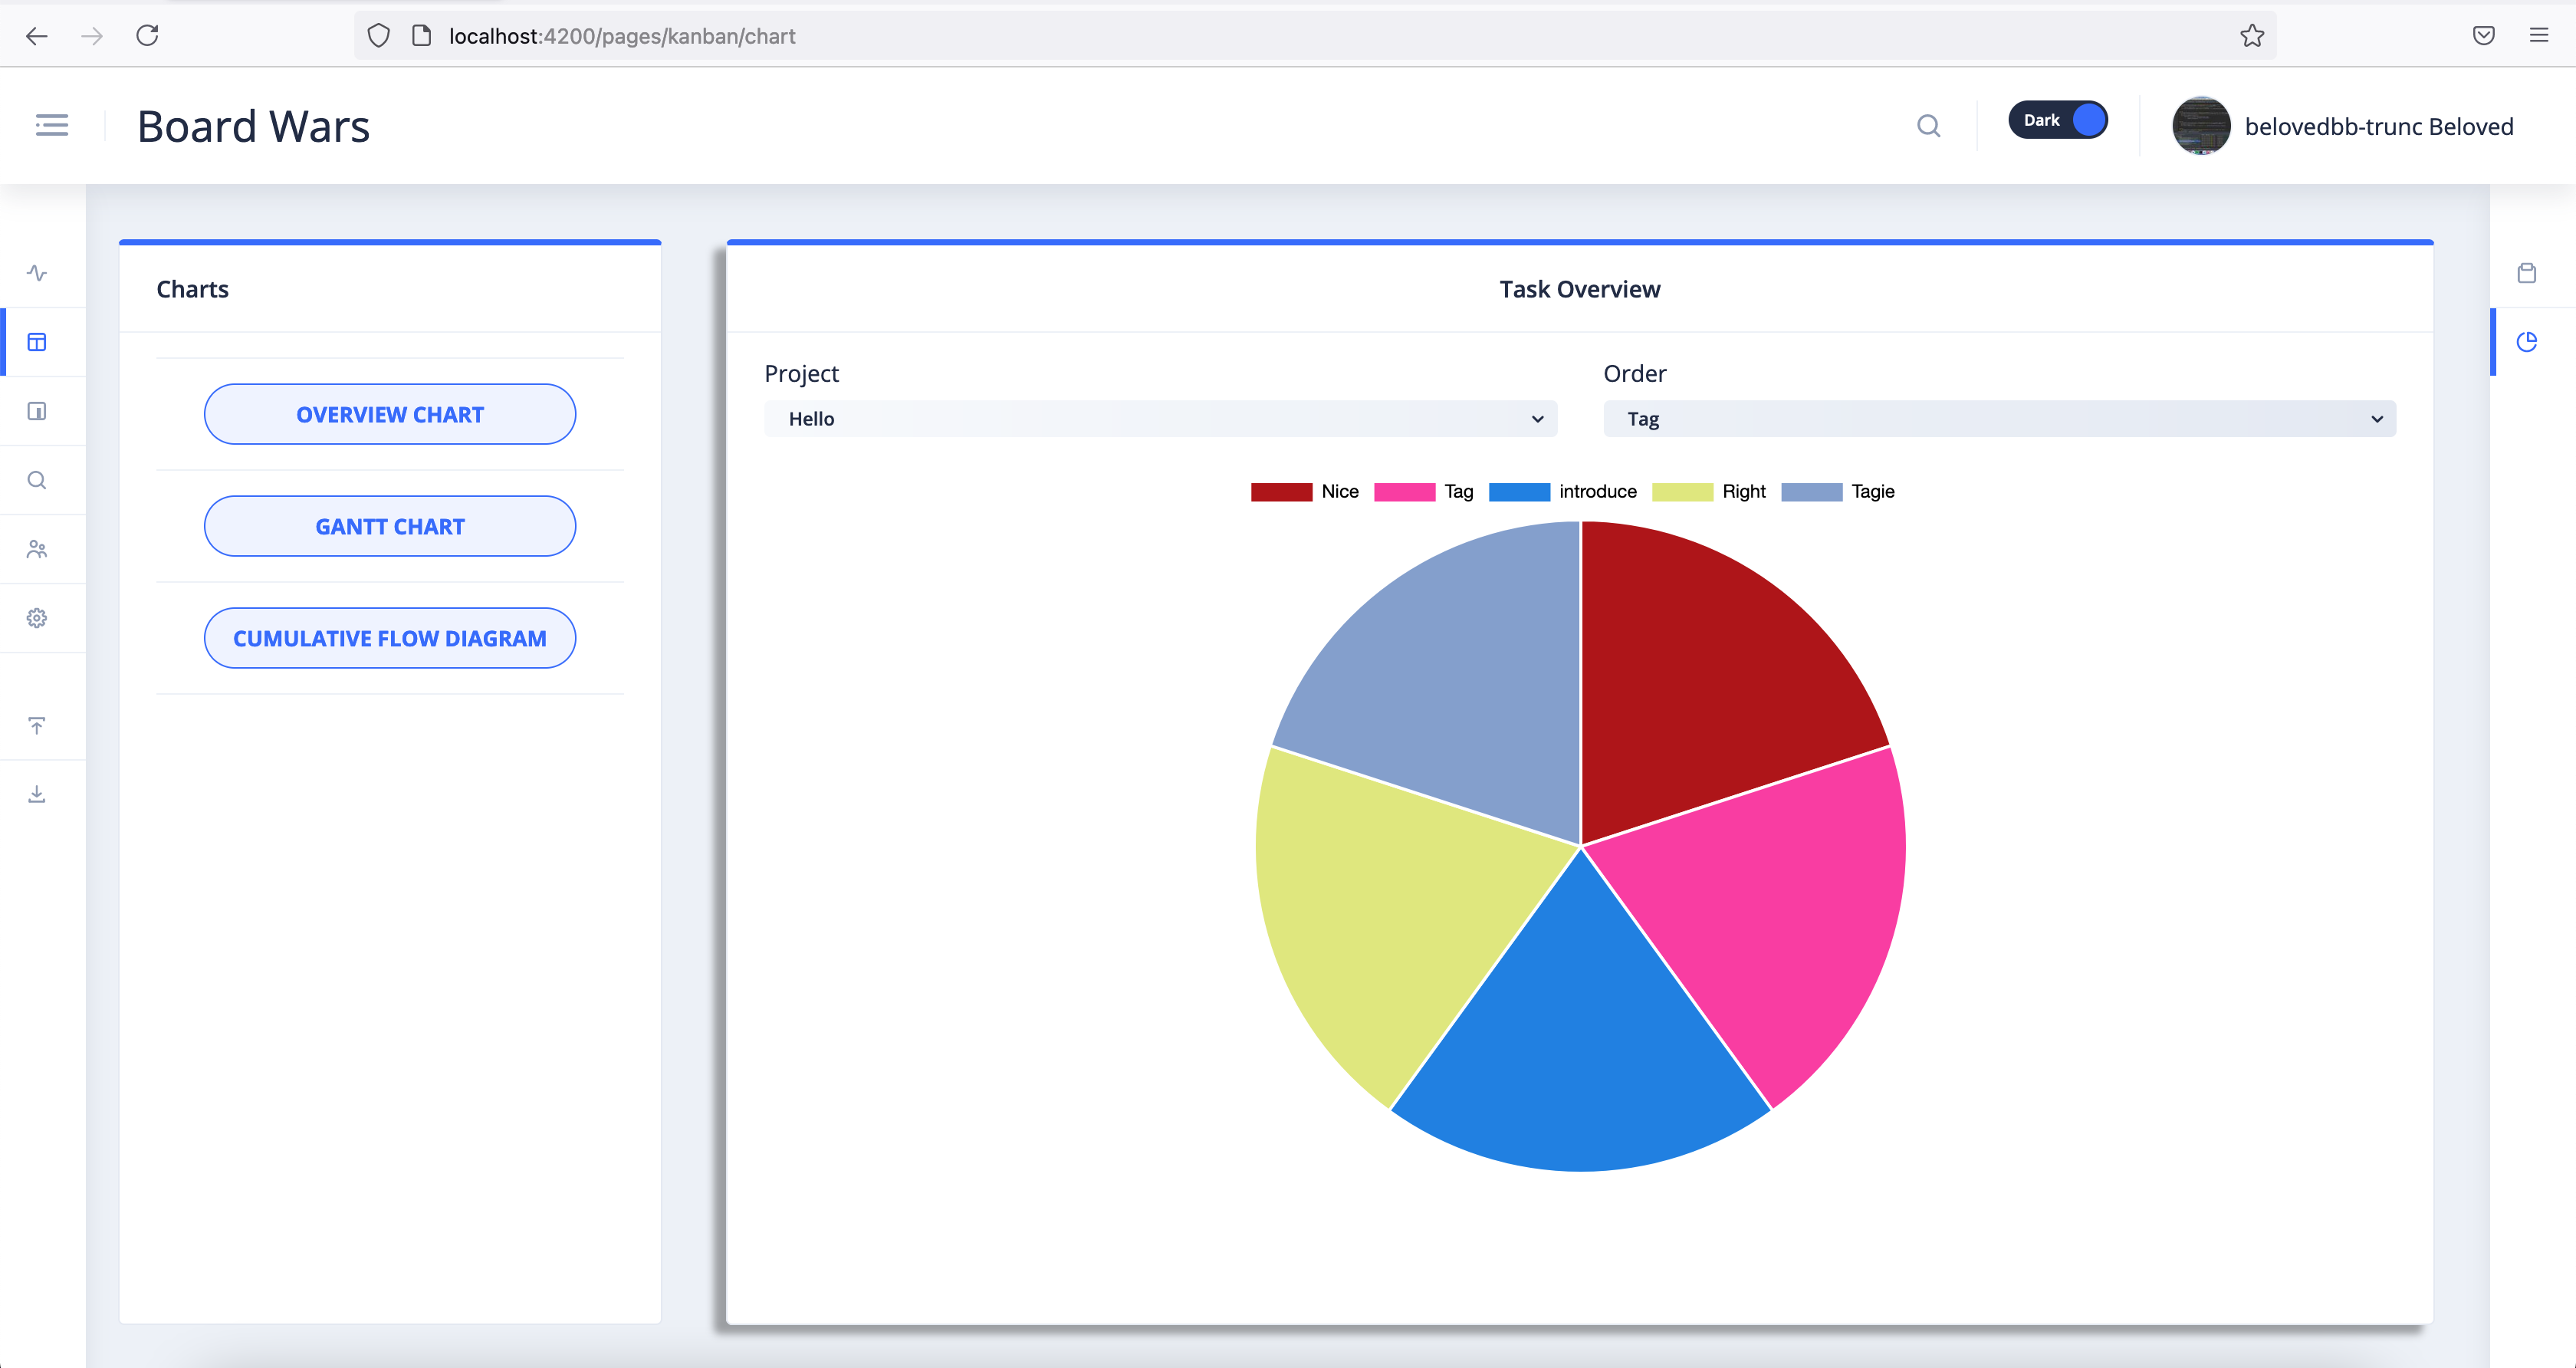Reload the current page

pyautogui.click(x=147, y=36)
